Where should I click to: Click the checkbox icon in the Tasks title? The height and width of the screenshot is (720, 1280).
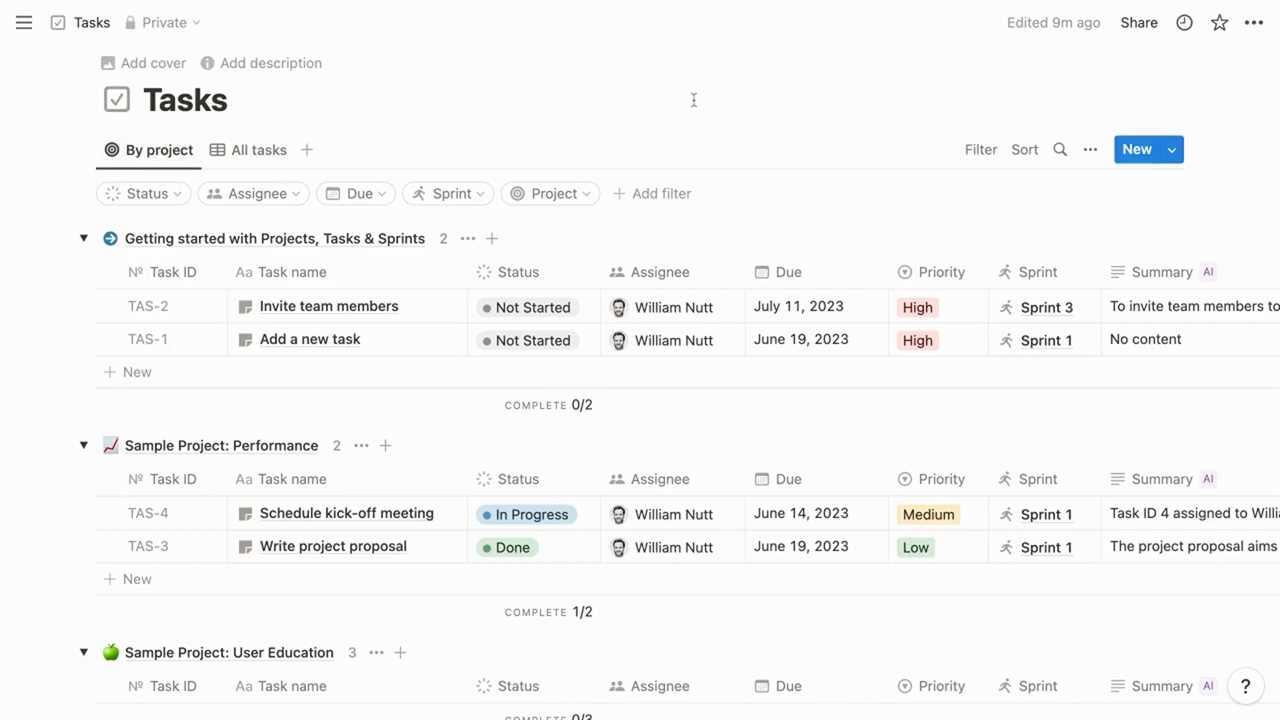click(x=117, y=99)
